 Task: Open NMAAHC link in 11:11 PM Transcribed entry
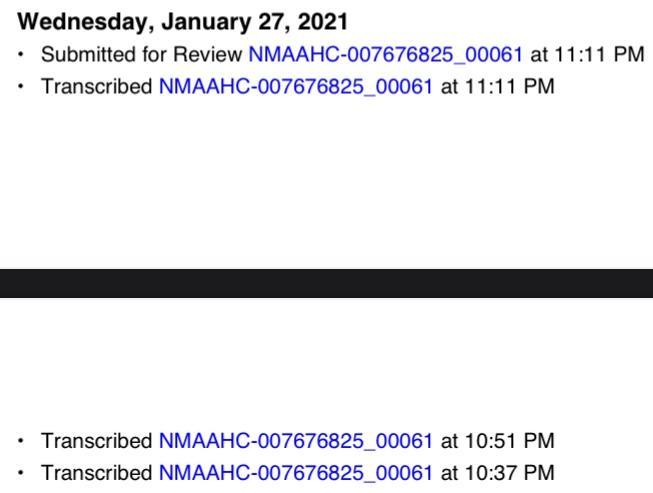tap(295, 86)
